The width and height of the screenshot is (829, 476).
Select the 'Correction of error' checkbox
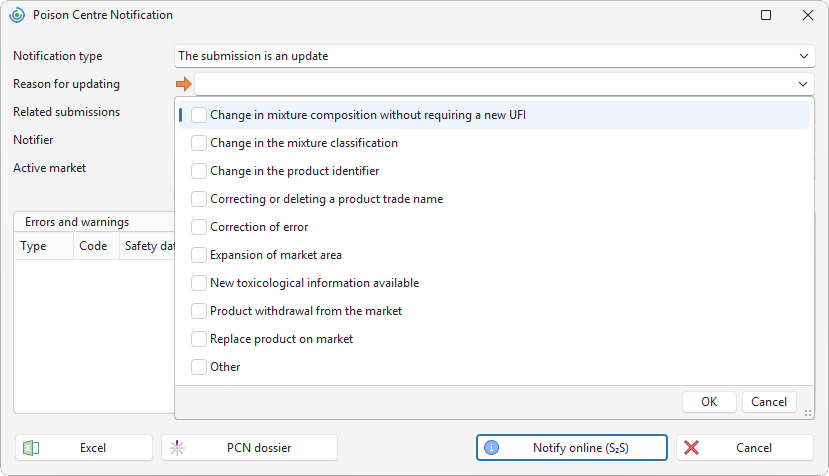(x=199, y=227)
